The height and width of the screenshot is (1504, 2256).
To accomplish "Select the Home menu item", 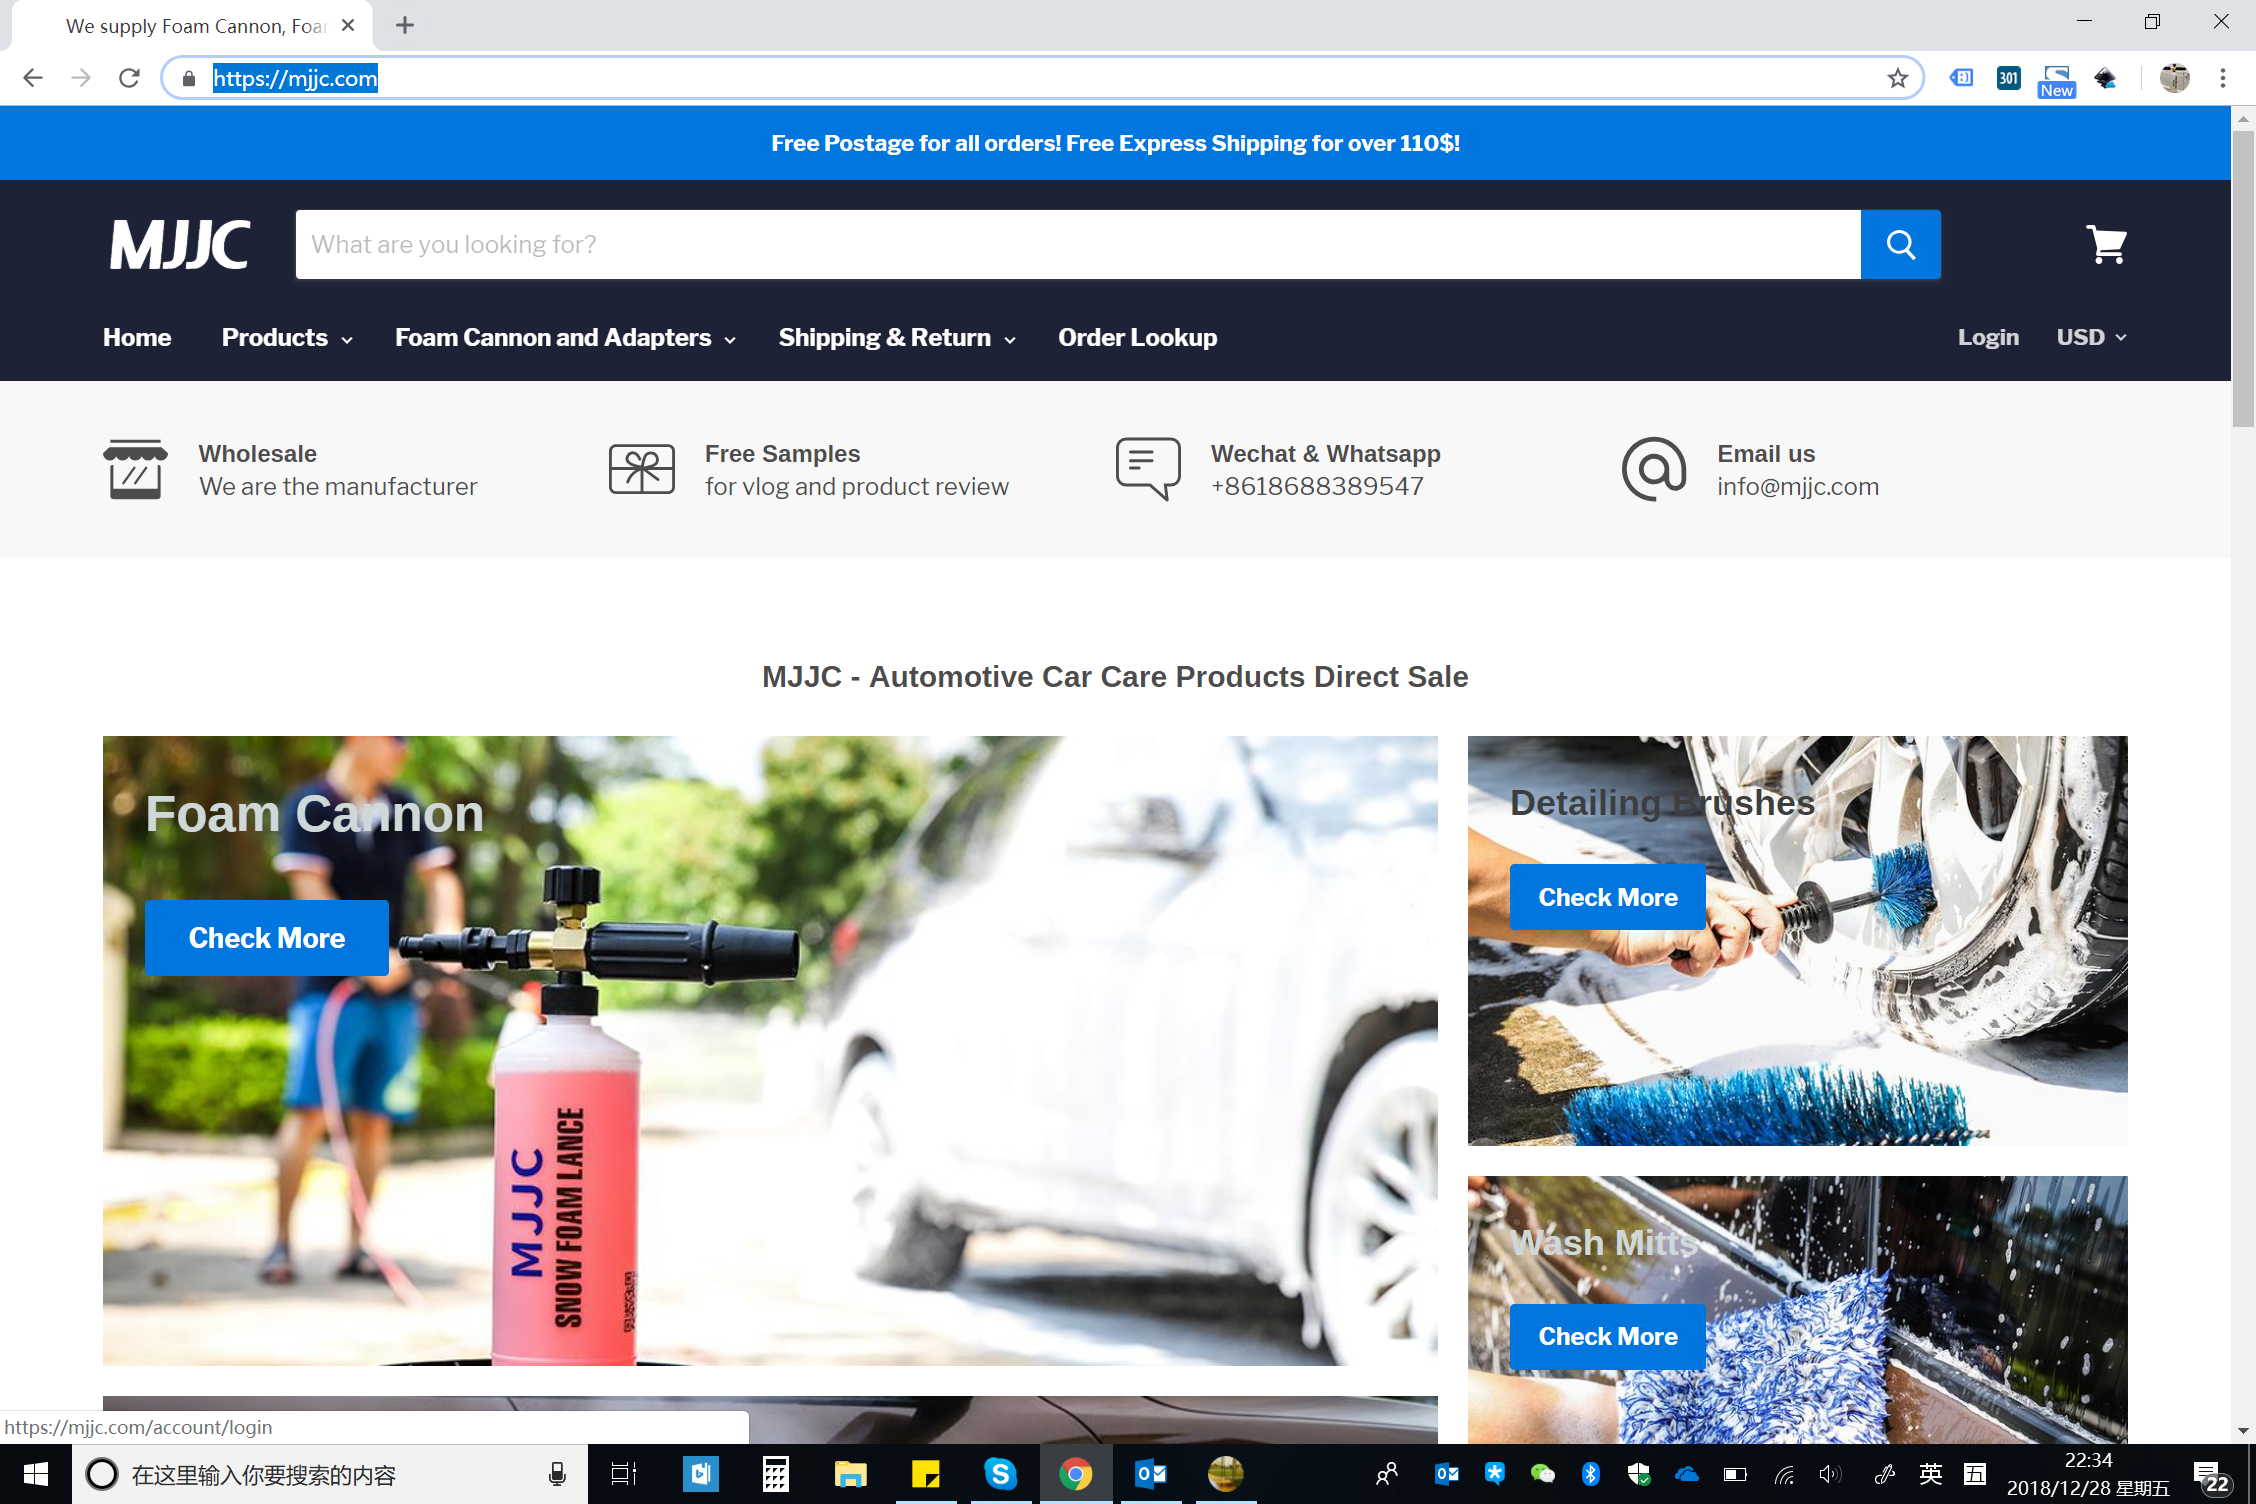I will (137, 338).
